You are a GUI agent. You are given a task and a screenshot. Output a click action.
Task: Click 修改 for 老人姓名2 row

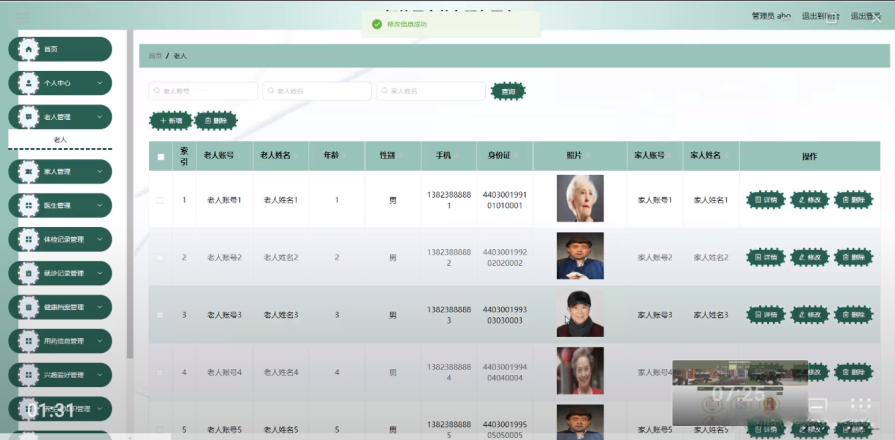pos(809,257)
